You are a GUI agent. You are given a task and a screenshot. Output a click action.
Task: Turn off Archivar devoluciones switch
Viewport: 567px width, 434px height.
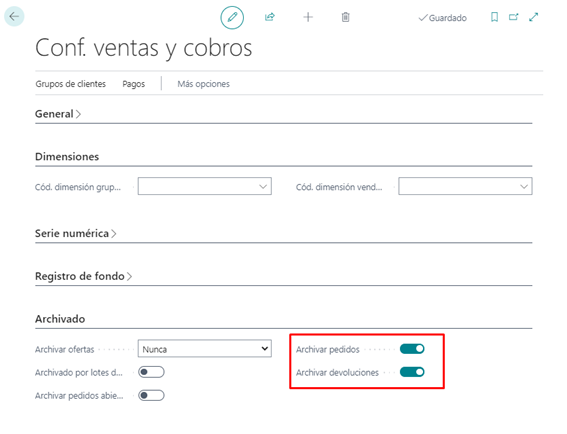412,372
